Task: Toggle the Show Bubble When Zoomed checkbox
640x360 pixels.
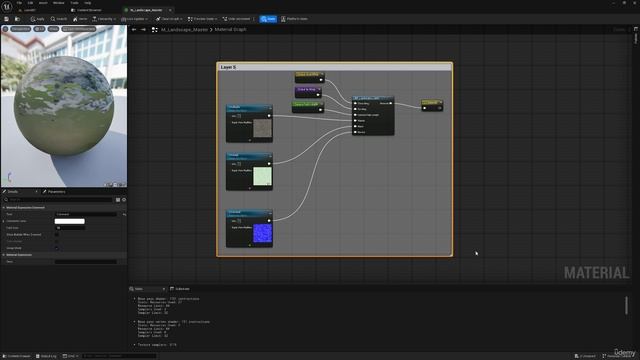Action: pos(57,235)
